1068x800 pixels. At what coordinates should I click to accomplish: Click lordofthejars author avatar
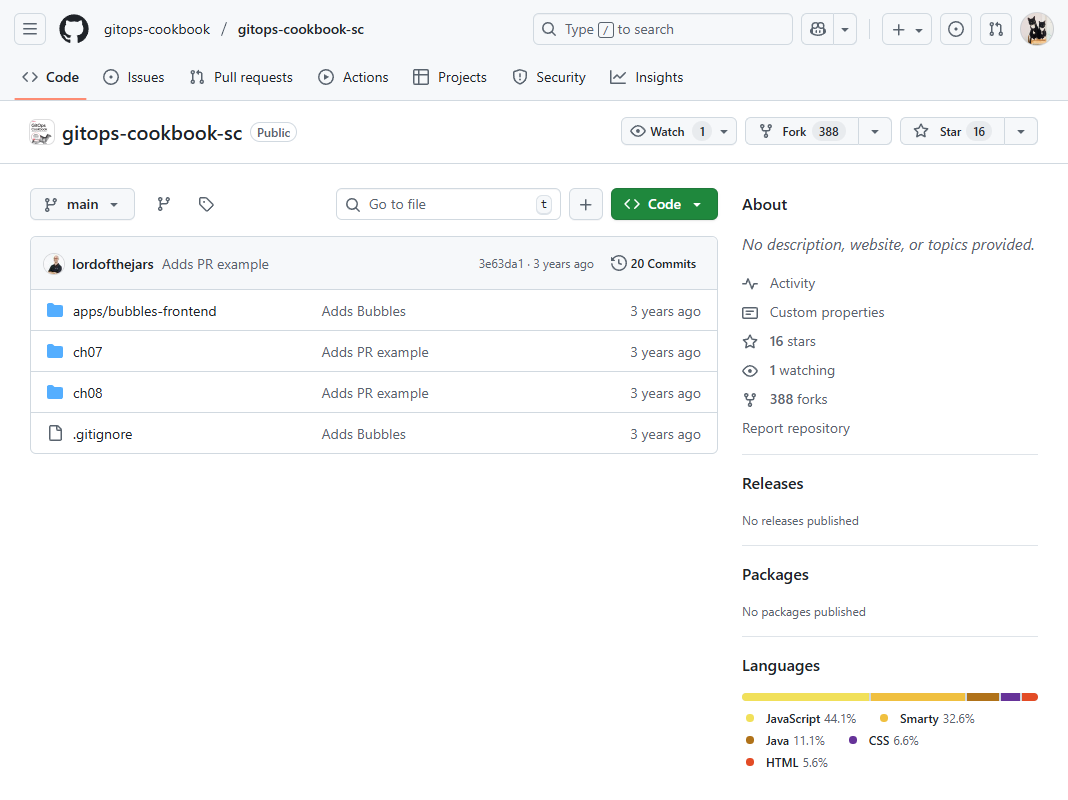54,264
